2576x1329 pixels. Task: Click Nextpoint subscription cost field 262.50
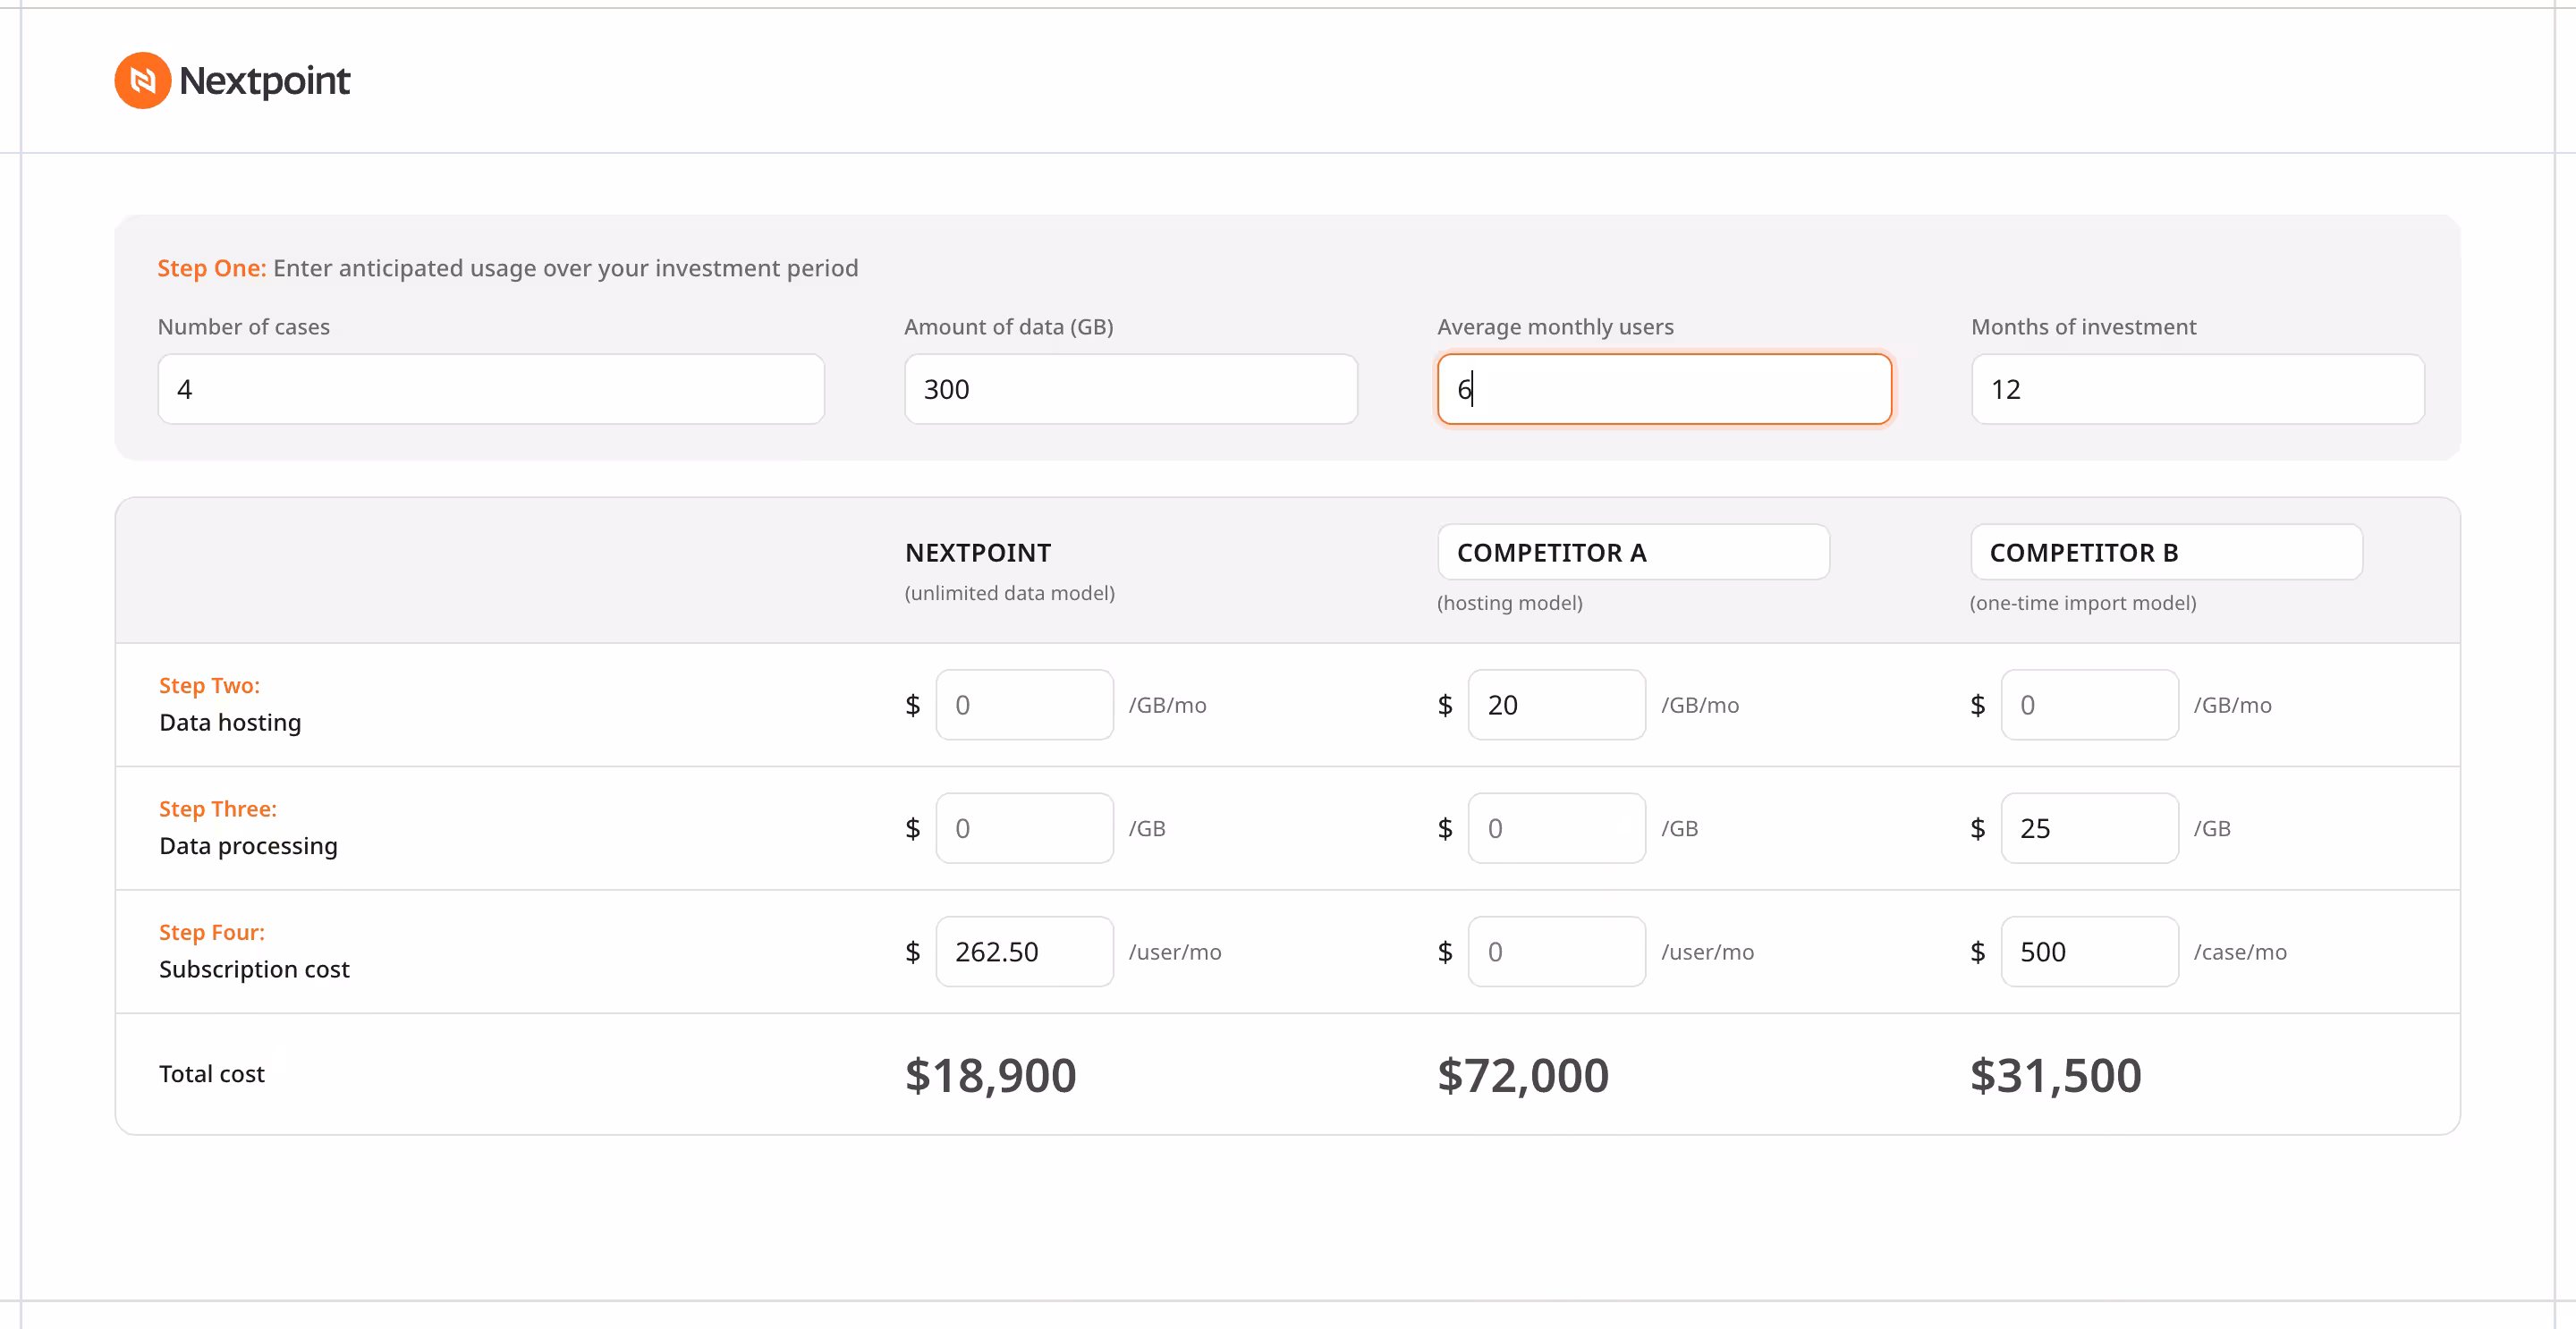(1024, 951)
